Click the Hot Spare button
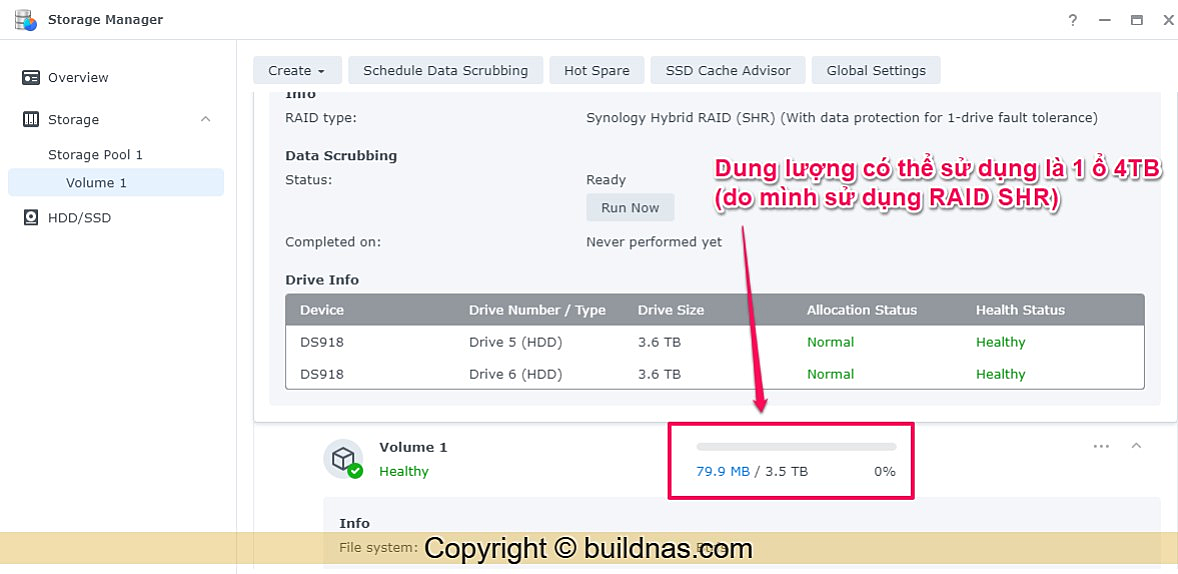1178x574 pixels. [x=597, y=71]
